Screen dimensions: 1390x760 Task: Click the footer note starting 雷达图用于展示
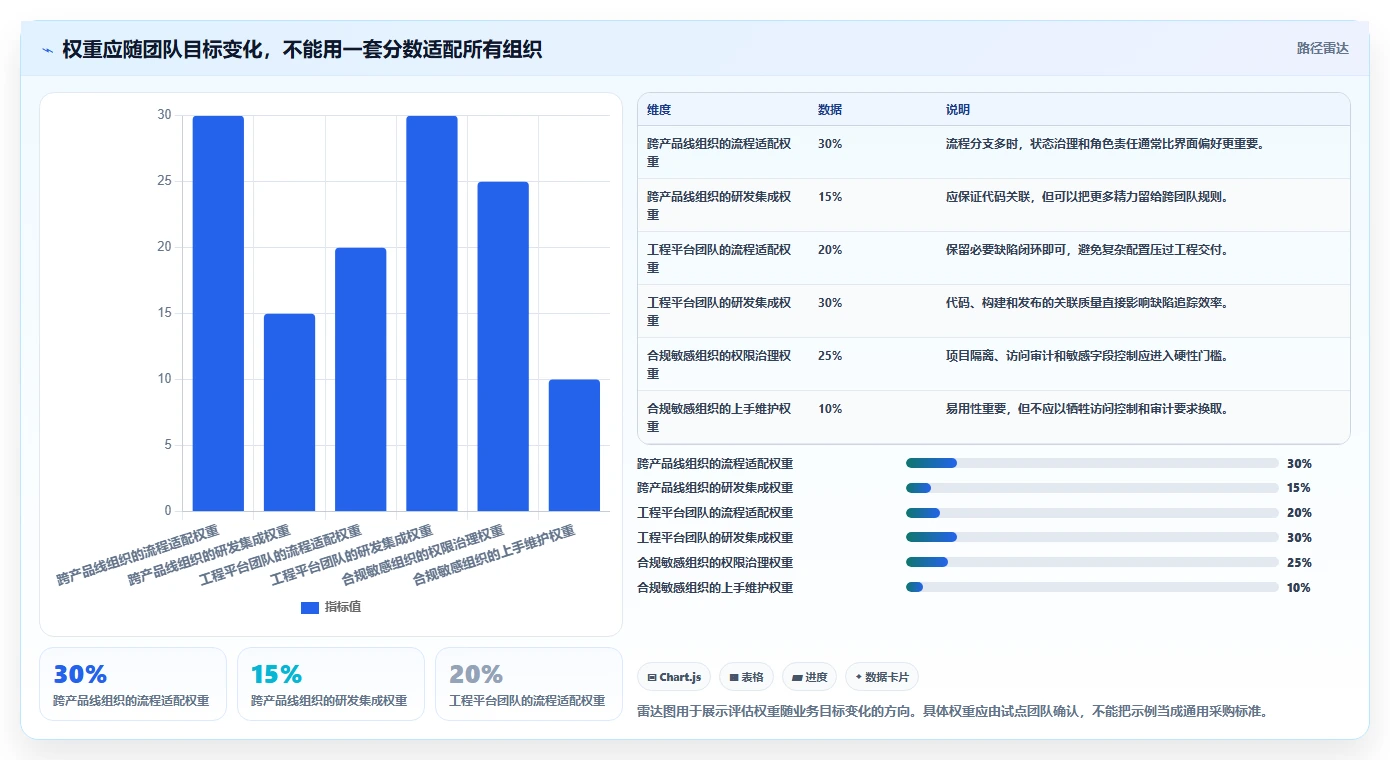(x=952, y=712)
